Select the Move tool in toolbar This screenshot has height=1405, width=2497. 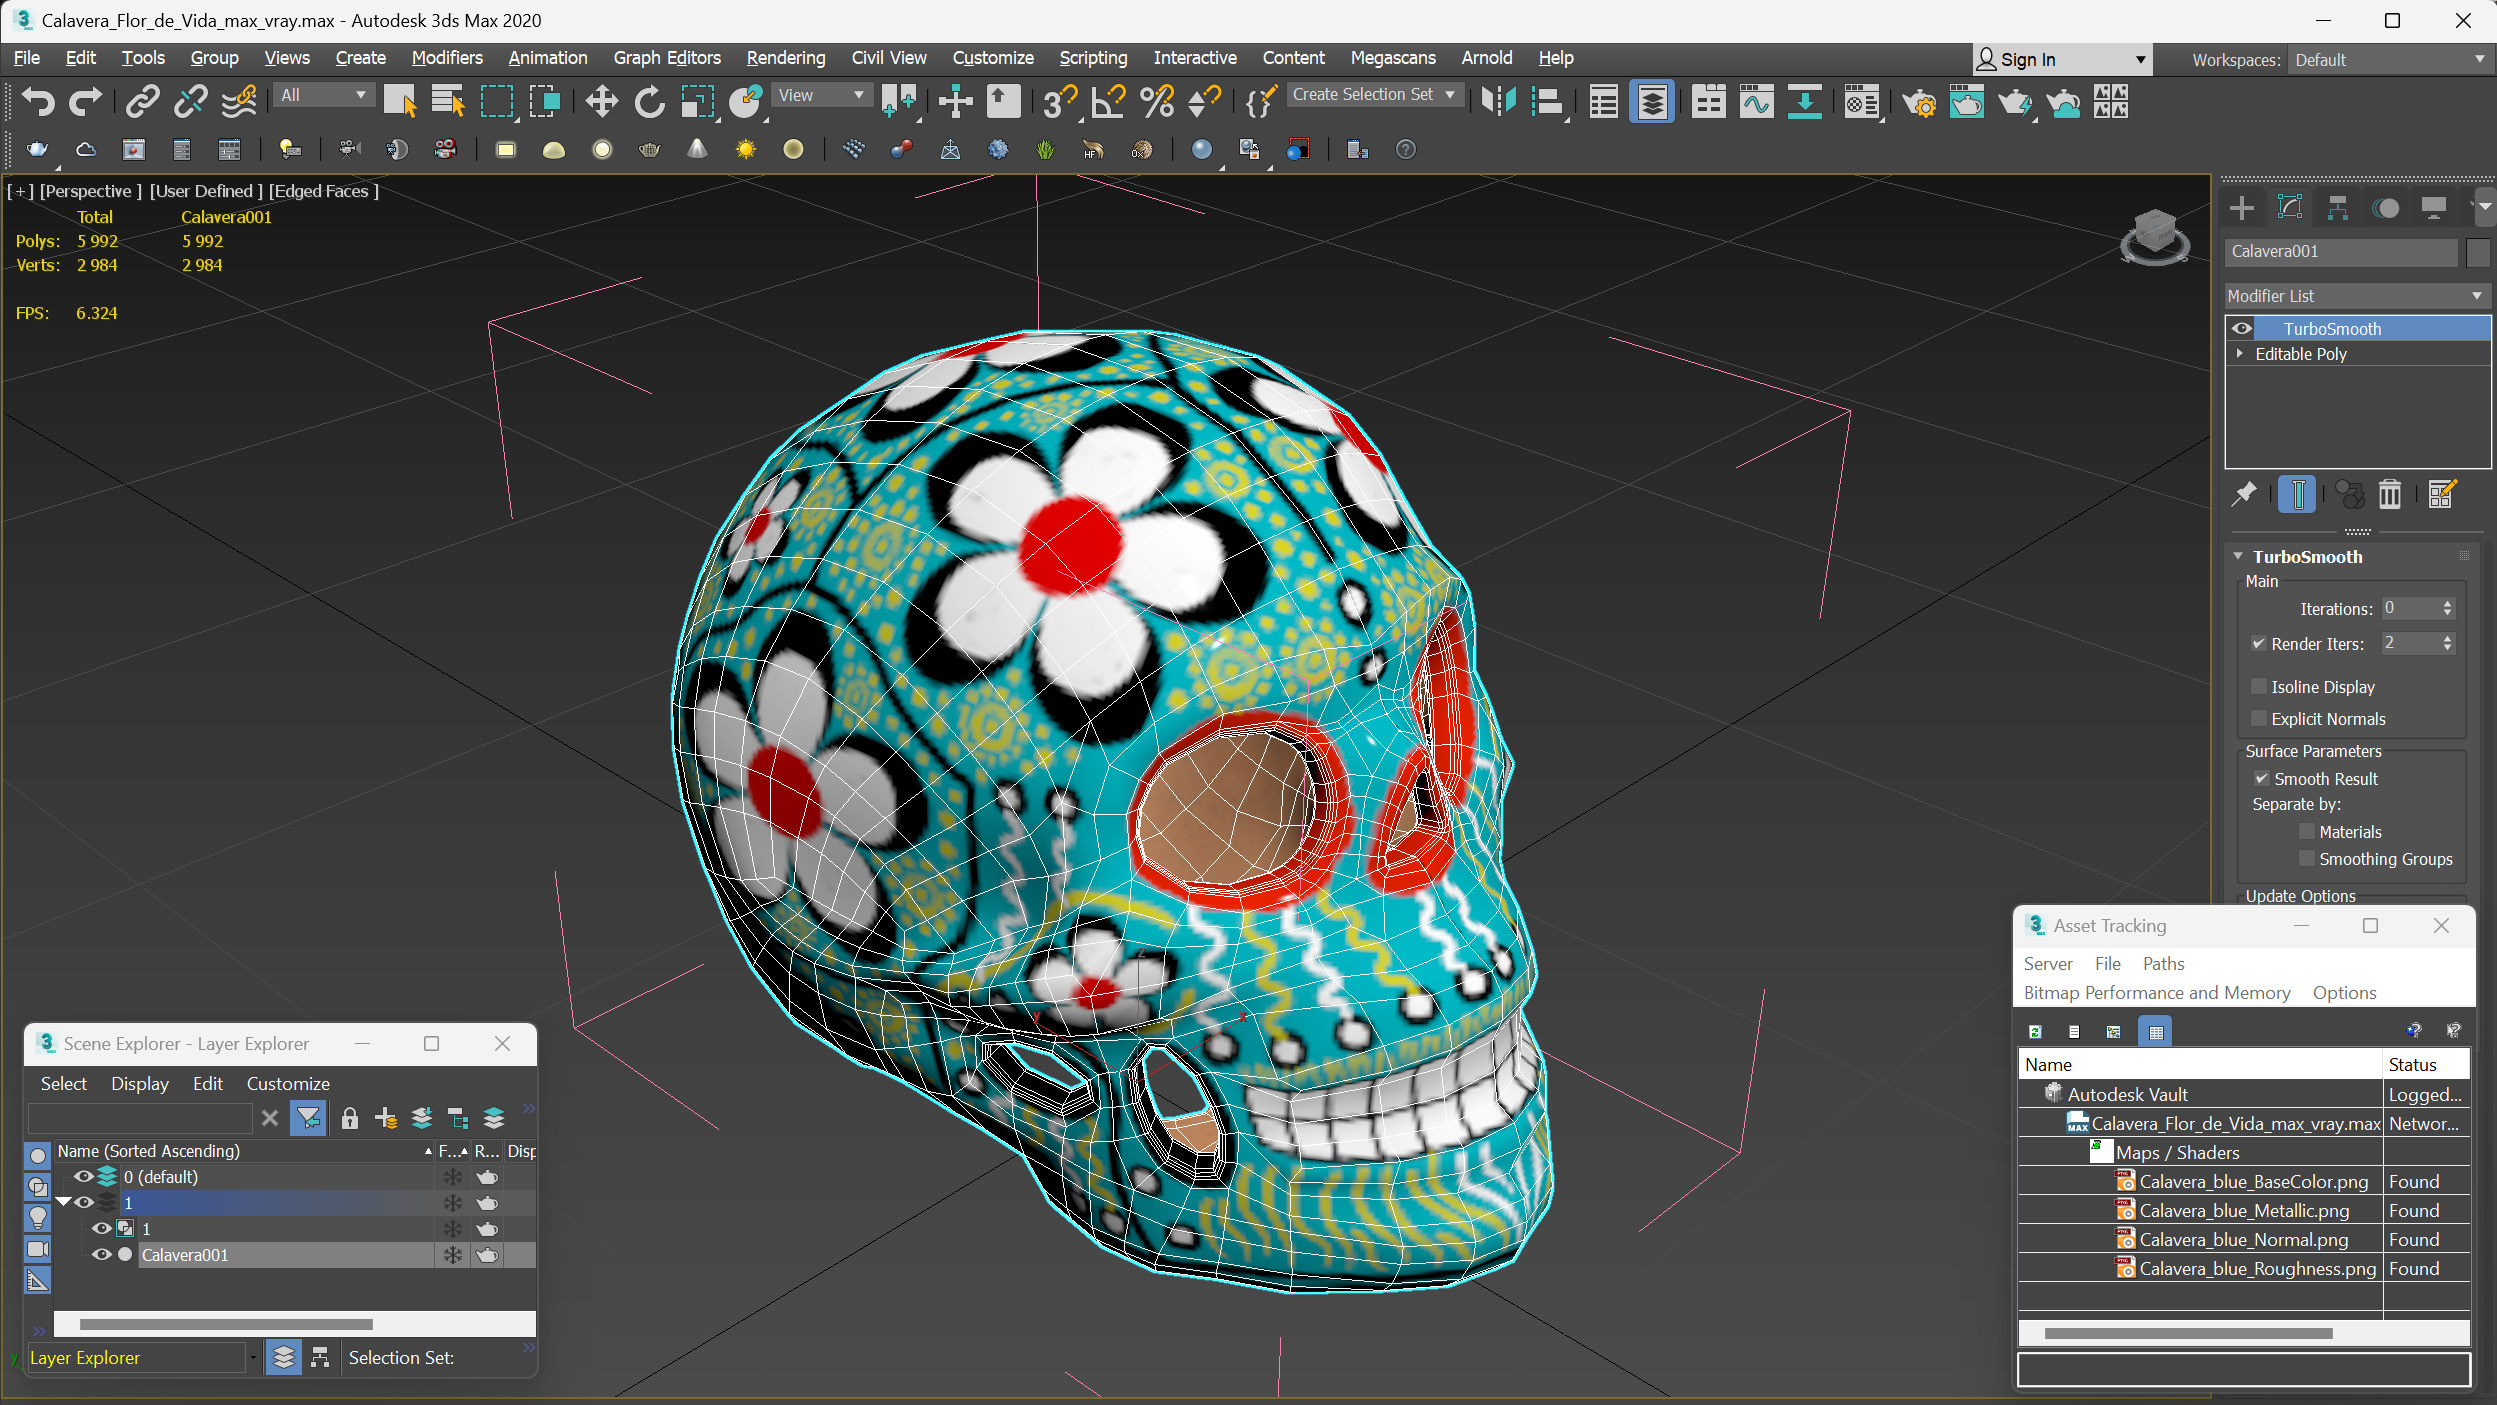(x=600, y=103)
